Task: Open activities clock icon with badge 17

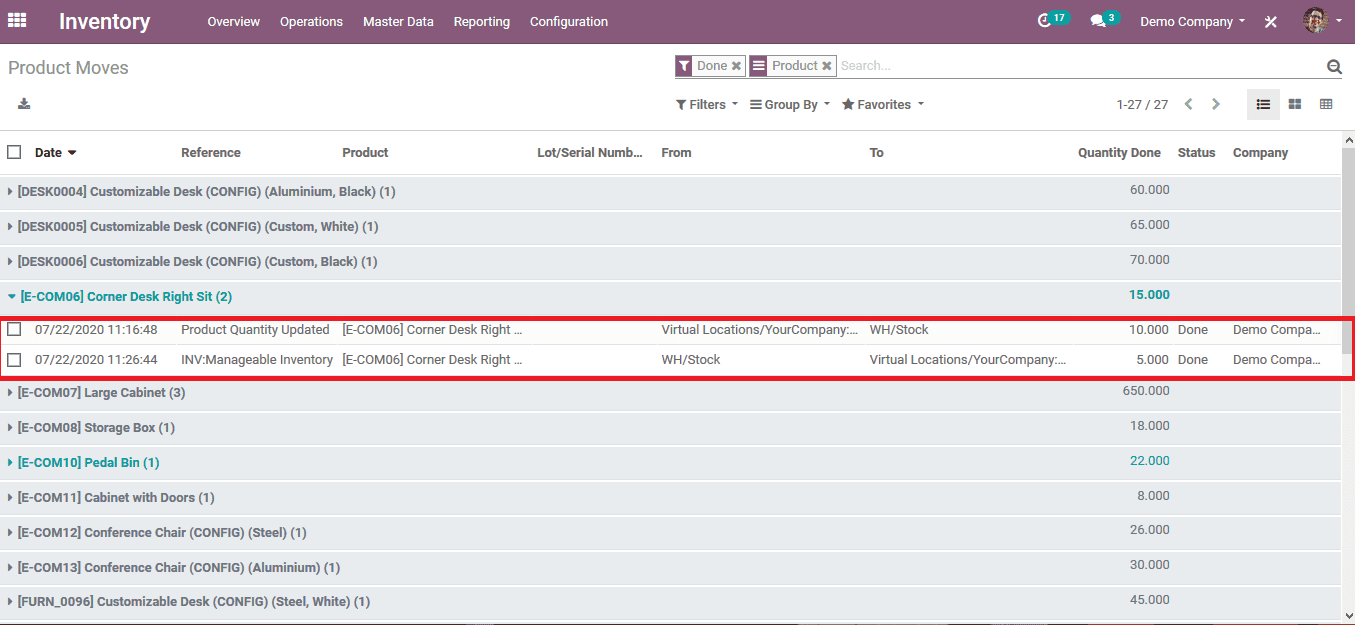Action: pyautogui.click(x=1053, y=20)
